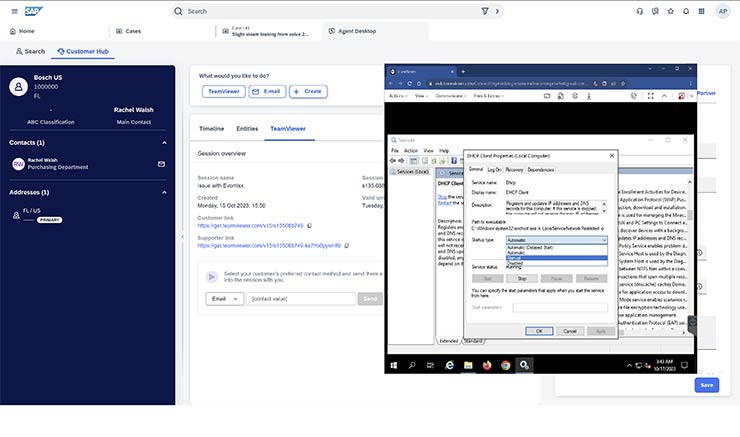The width and height of the screenshot is (740, 437).
Task: Click the Create button
Action: click(308, 91)
